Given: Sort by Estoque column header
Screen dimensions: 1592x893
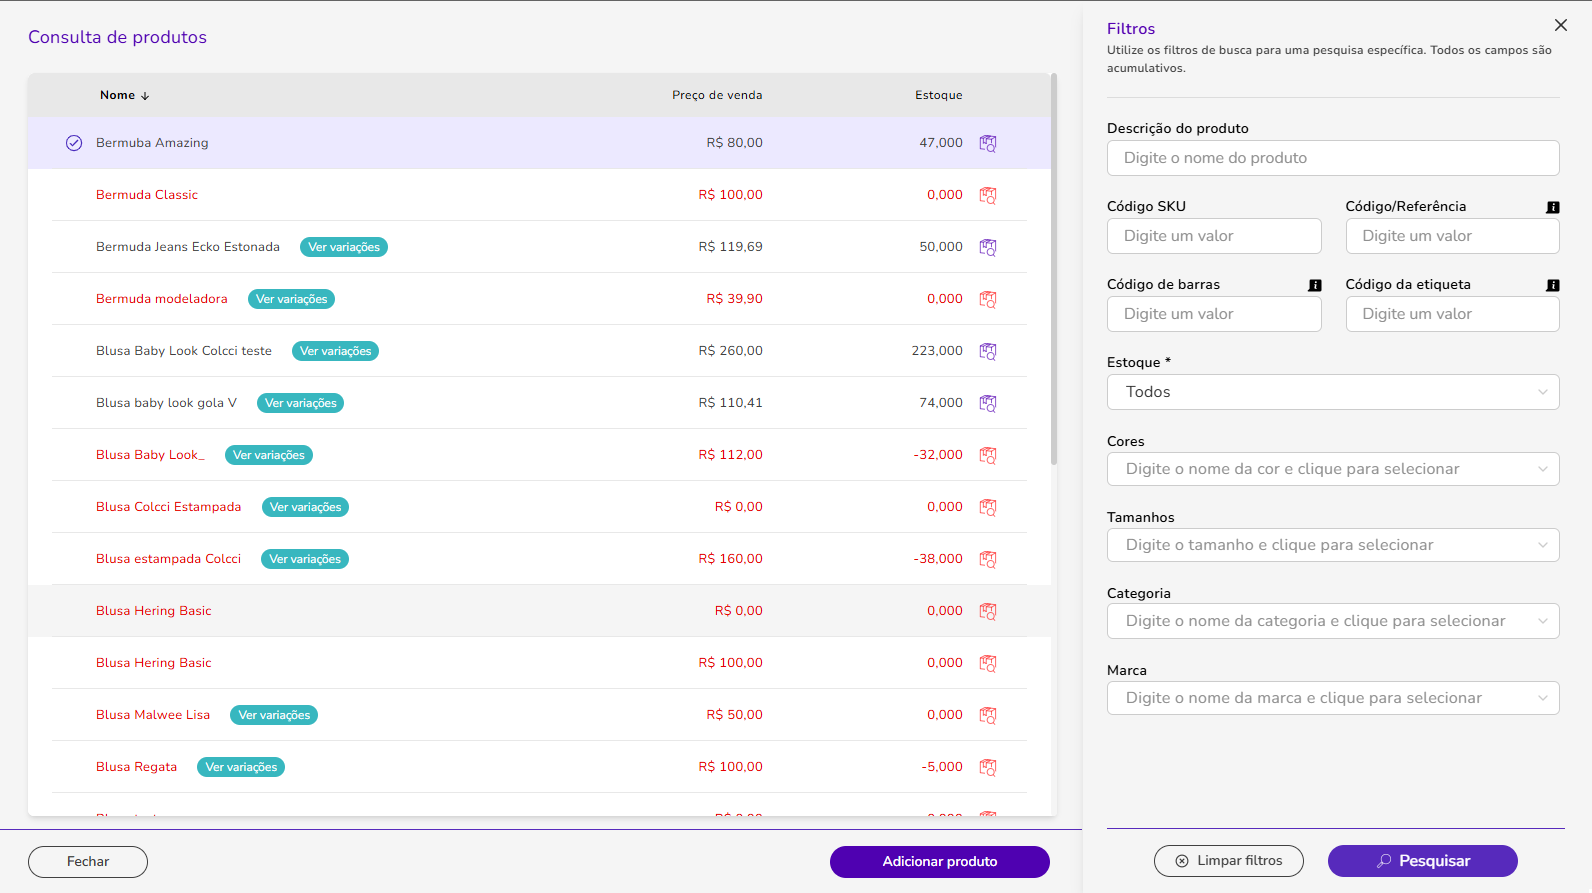Looking at the screenshot, I should pos(939,96).
